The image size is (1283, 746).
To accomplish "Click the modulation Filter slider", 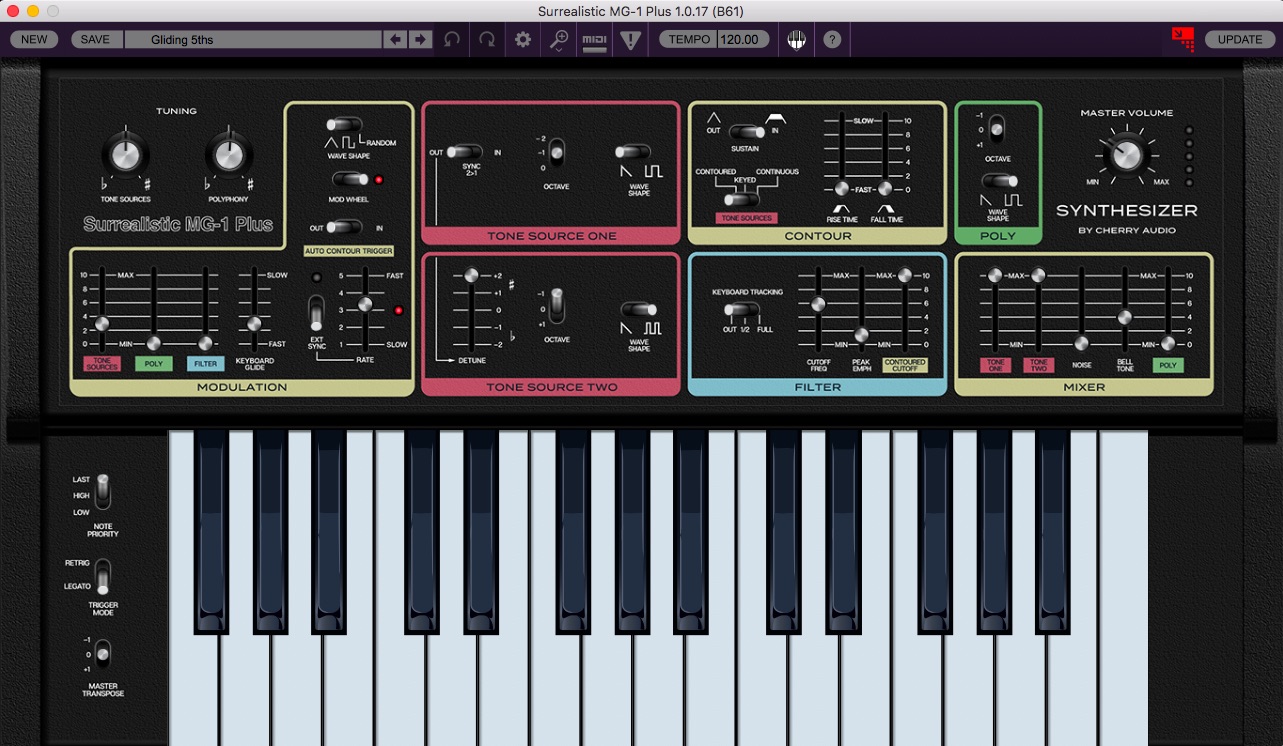I will pos(205,343).
